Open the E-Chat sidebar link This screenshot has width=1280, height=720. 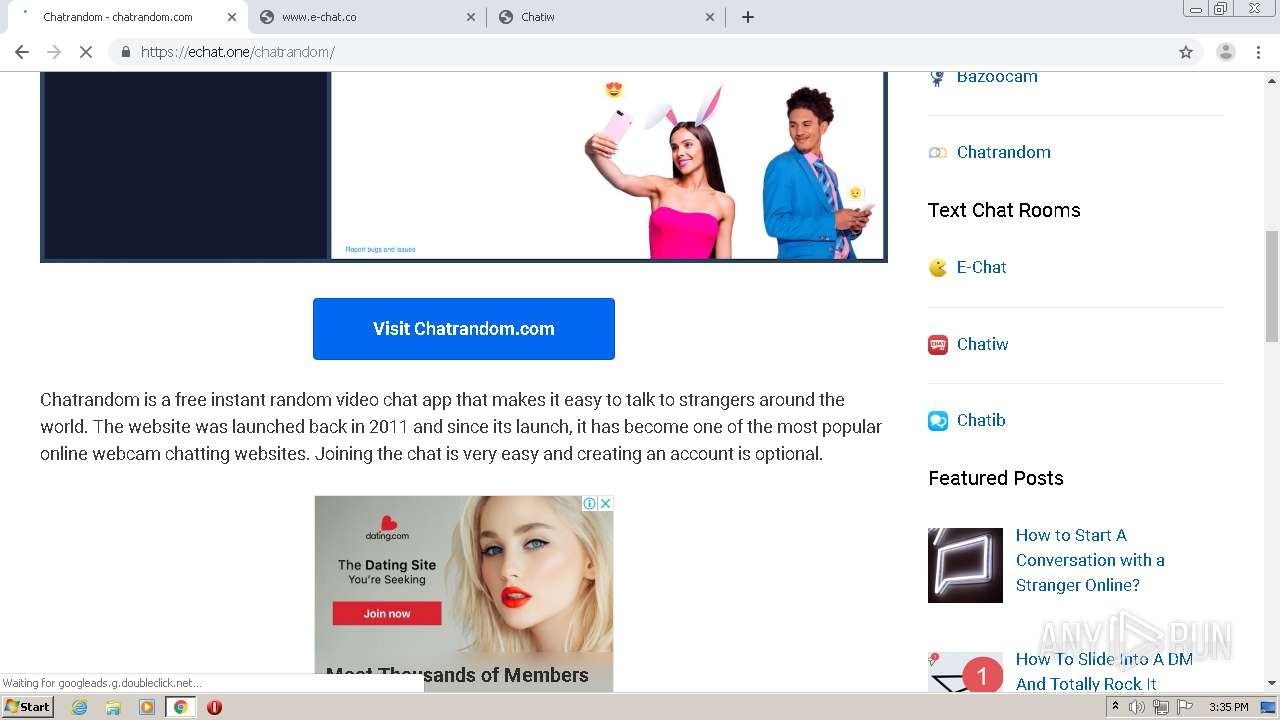click(x=981, y=267)
